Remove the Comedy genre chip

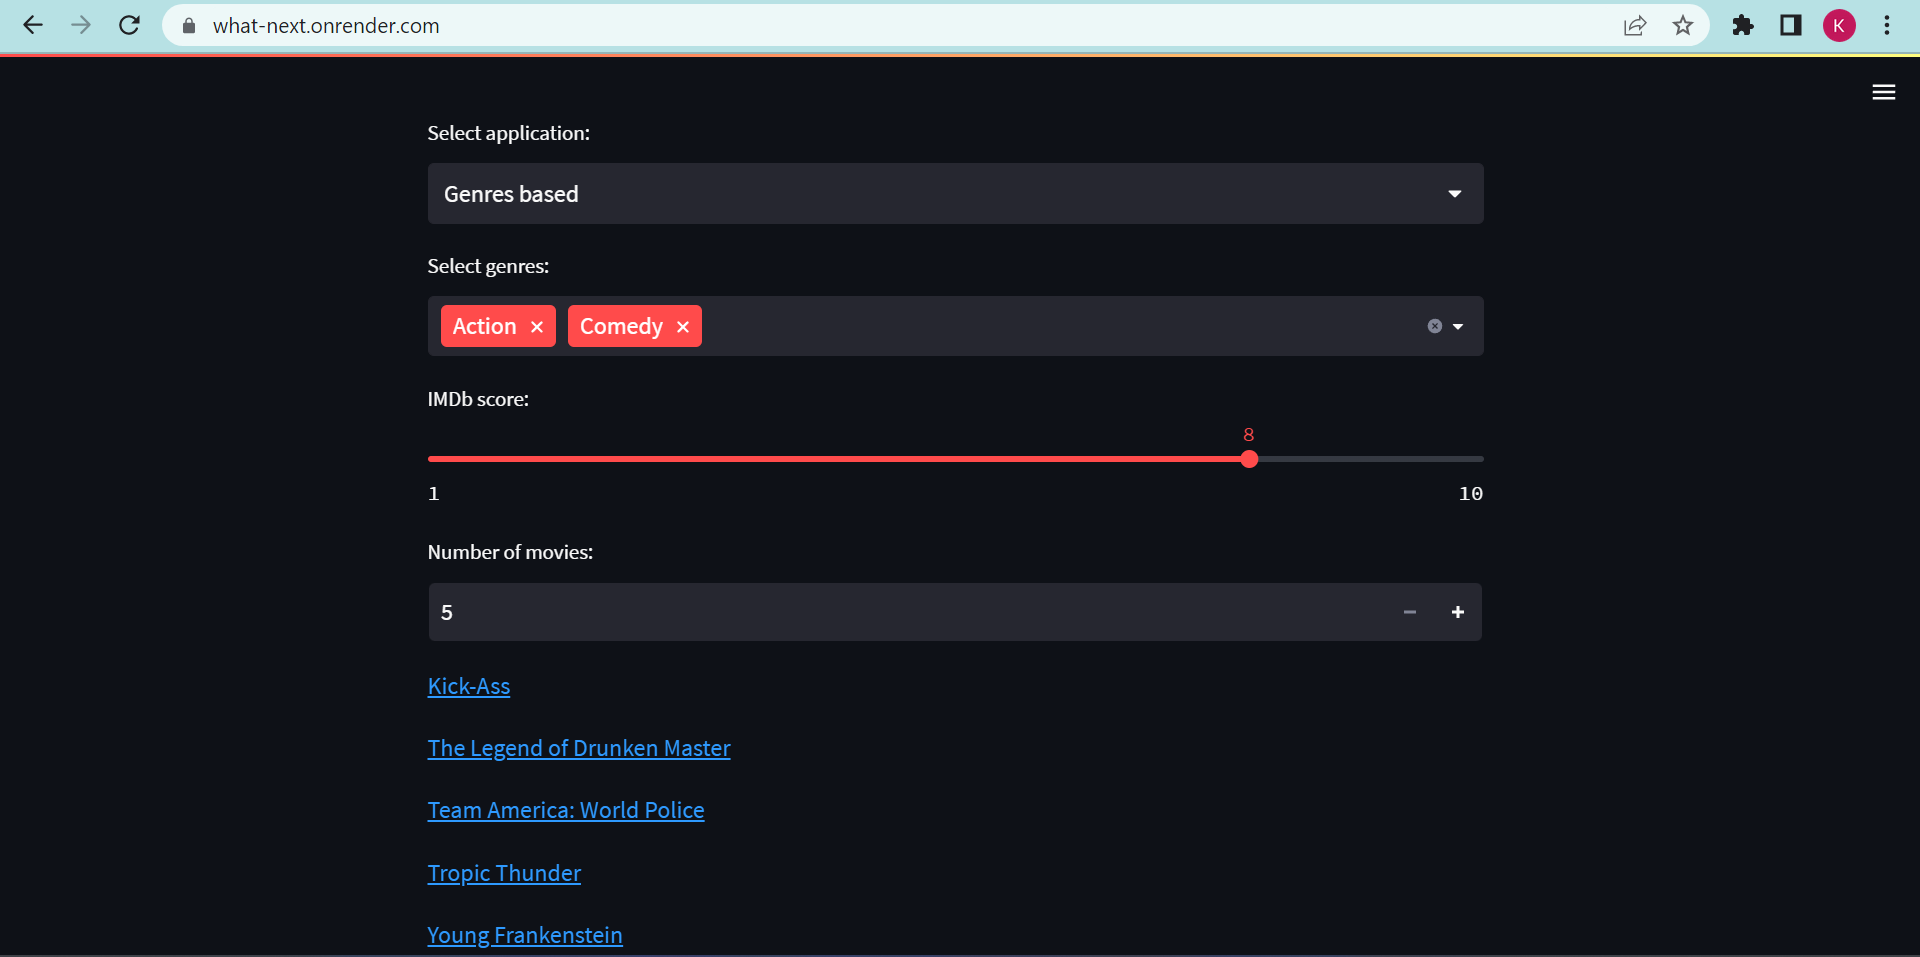pos(682,327)
